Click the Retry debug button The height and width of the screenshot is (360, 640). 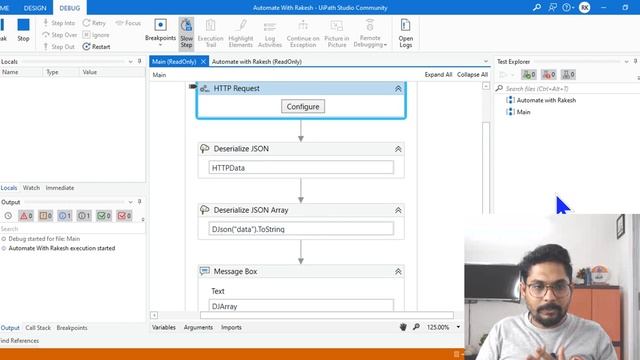pyautogui.click(x=94, y=23)
